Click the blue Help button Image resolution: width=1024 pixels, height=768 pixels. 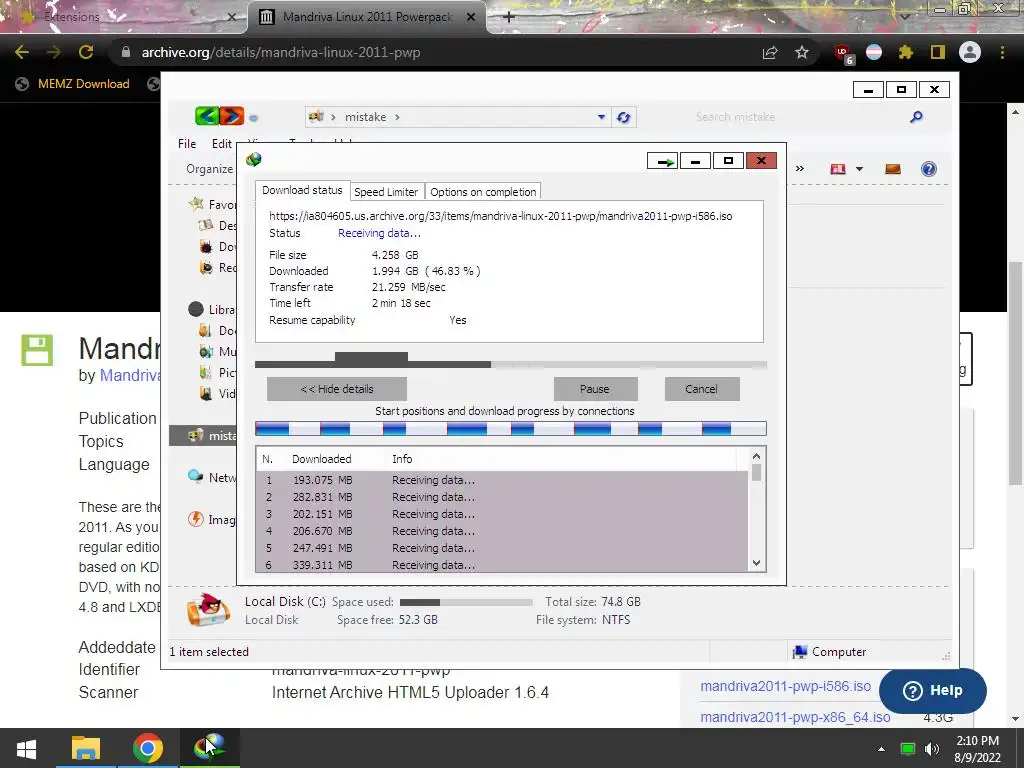point(933,690)
